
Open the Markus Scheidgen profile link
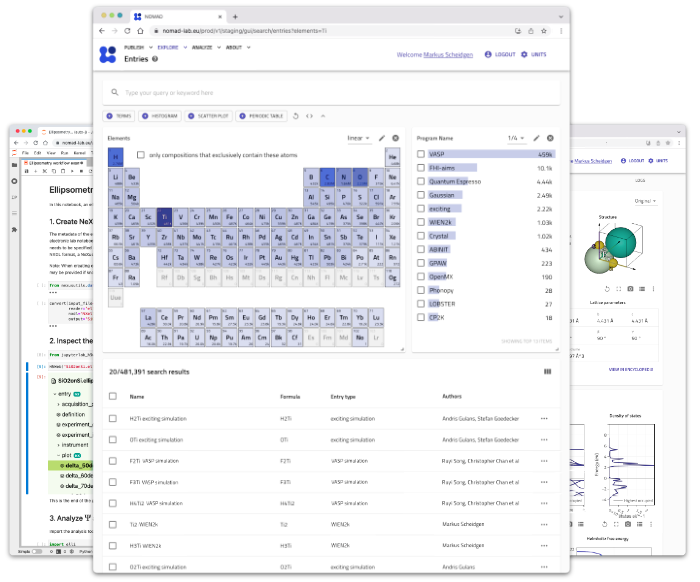click(448, 55)
